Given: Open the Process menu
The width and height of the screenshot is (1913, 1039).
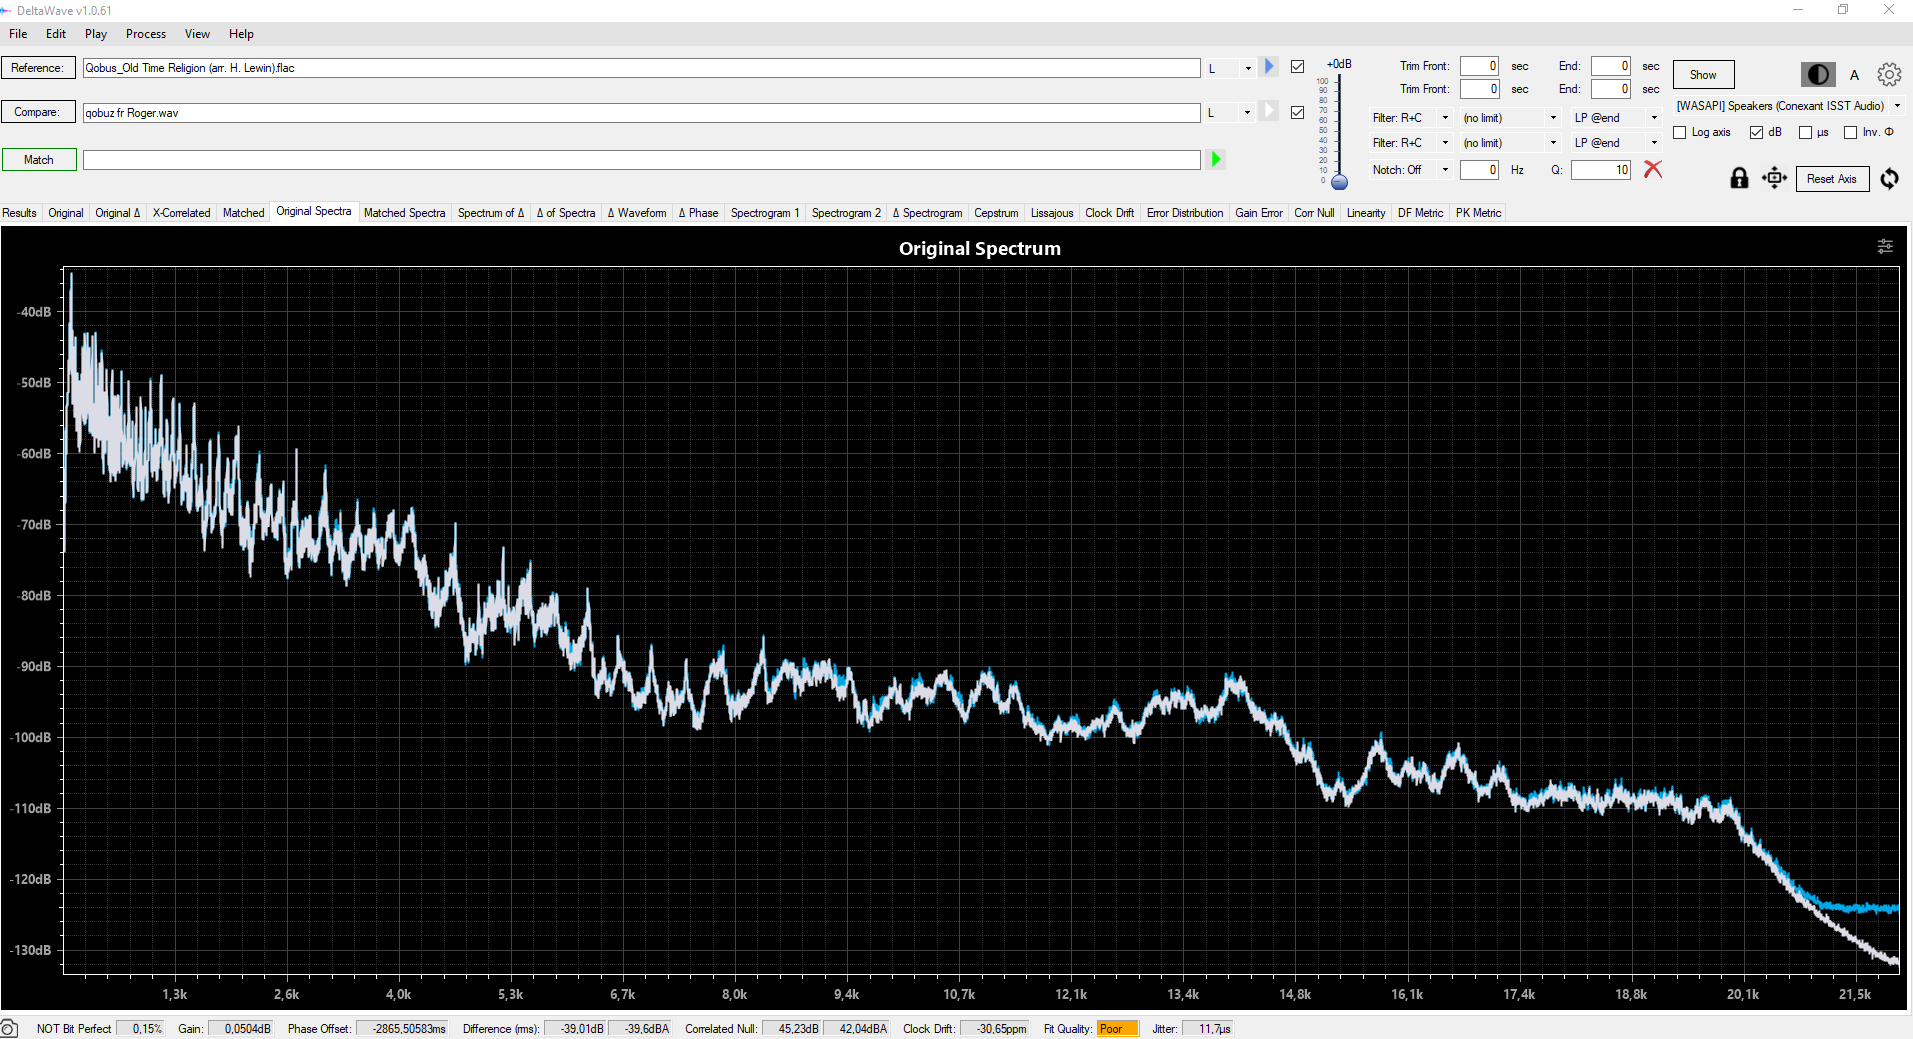Looking at the screenshot, I should point(146,34).
